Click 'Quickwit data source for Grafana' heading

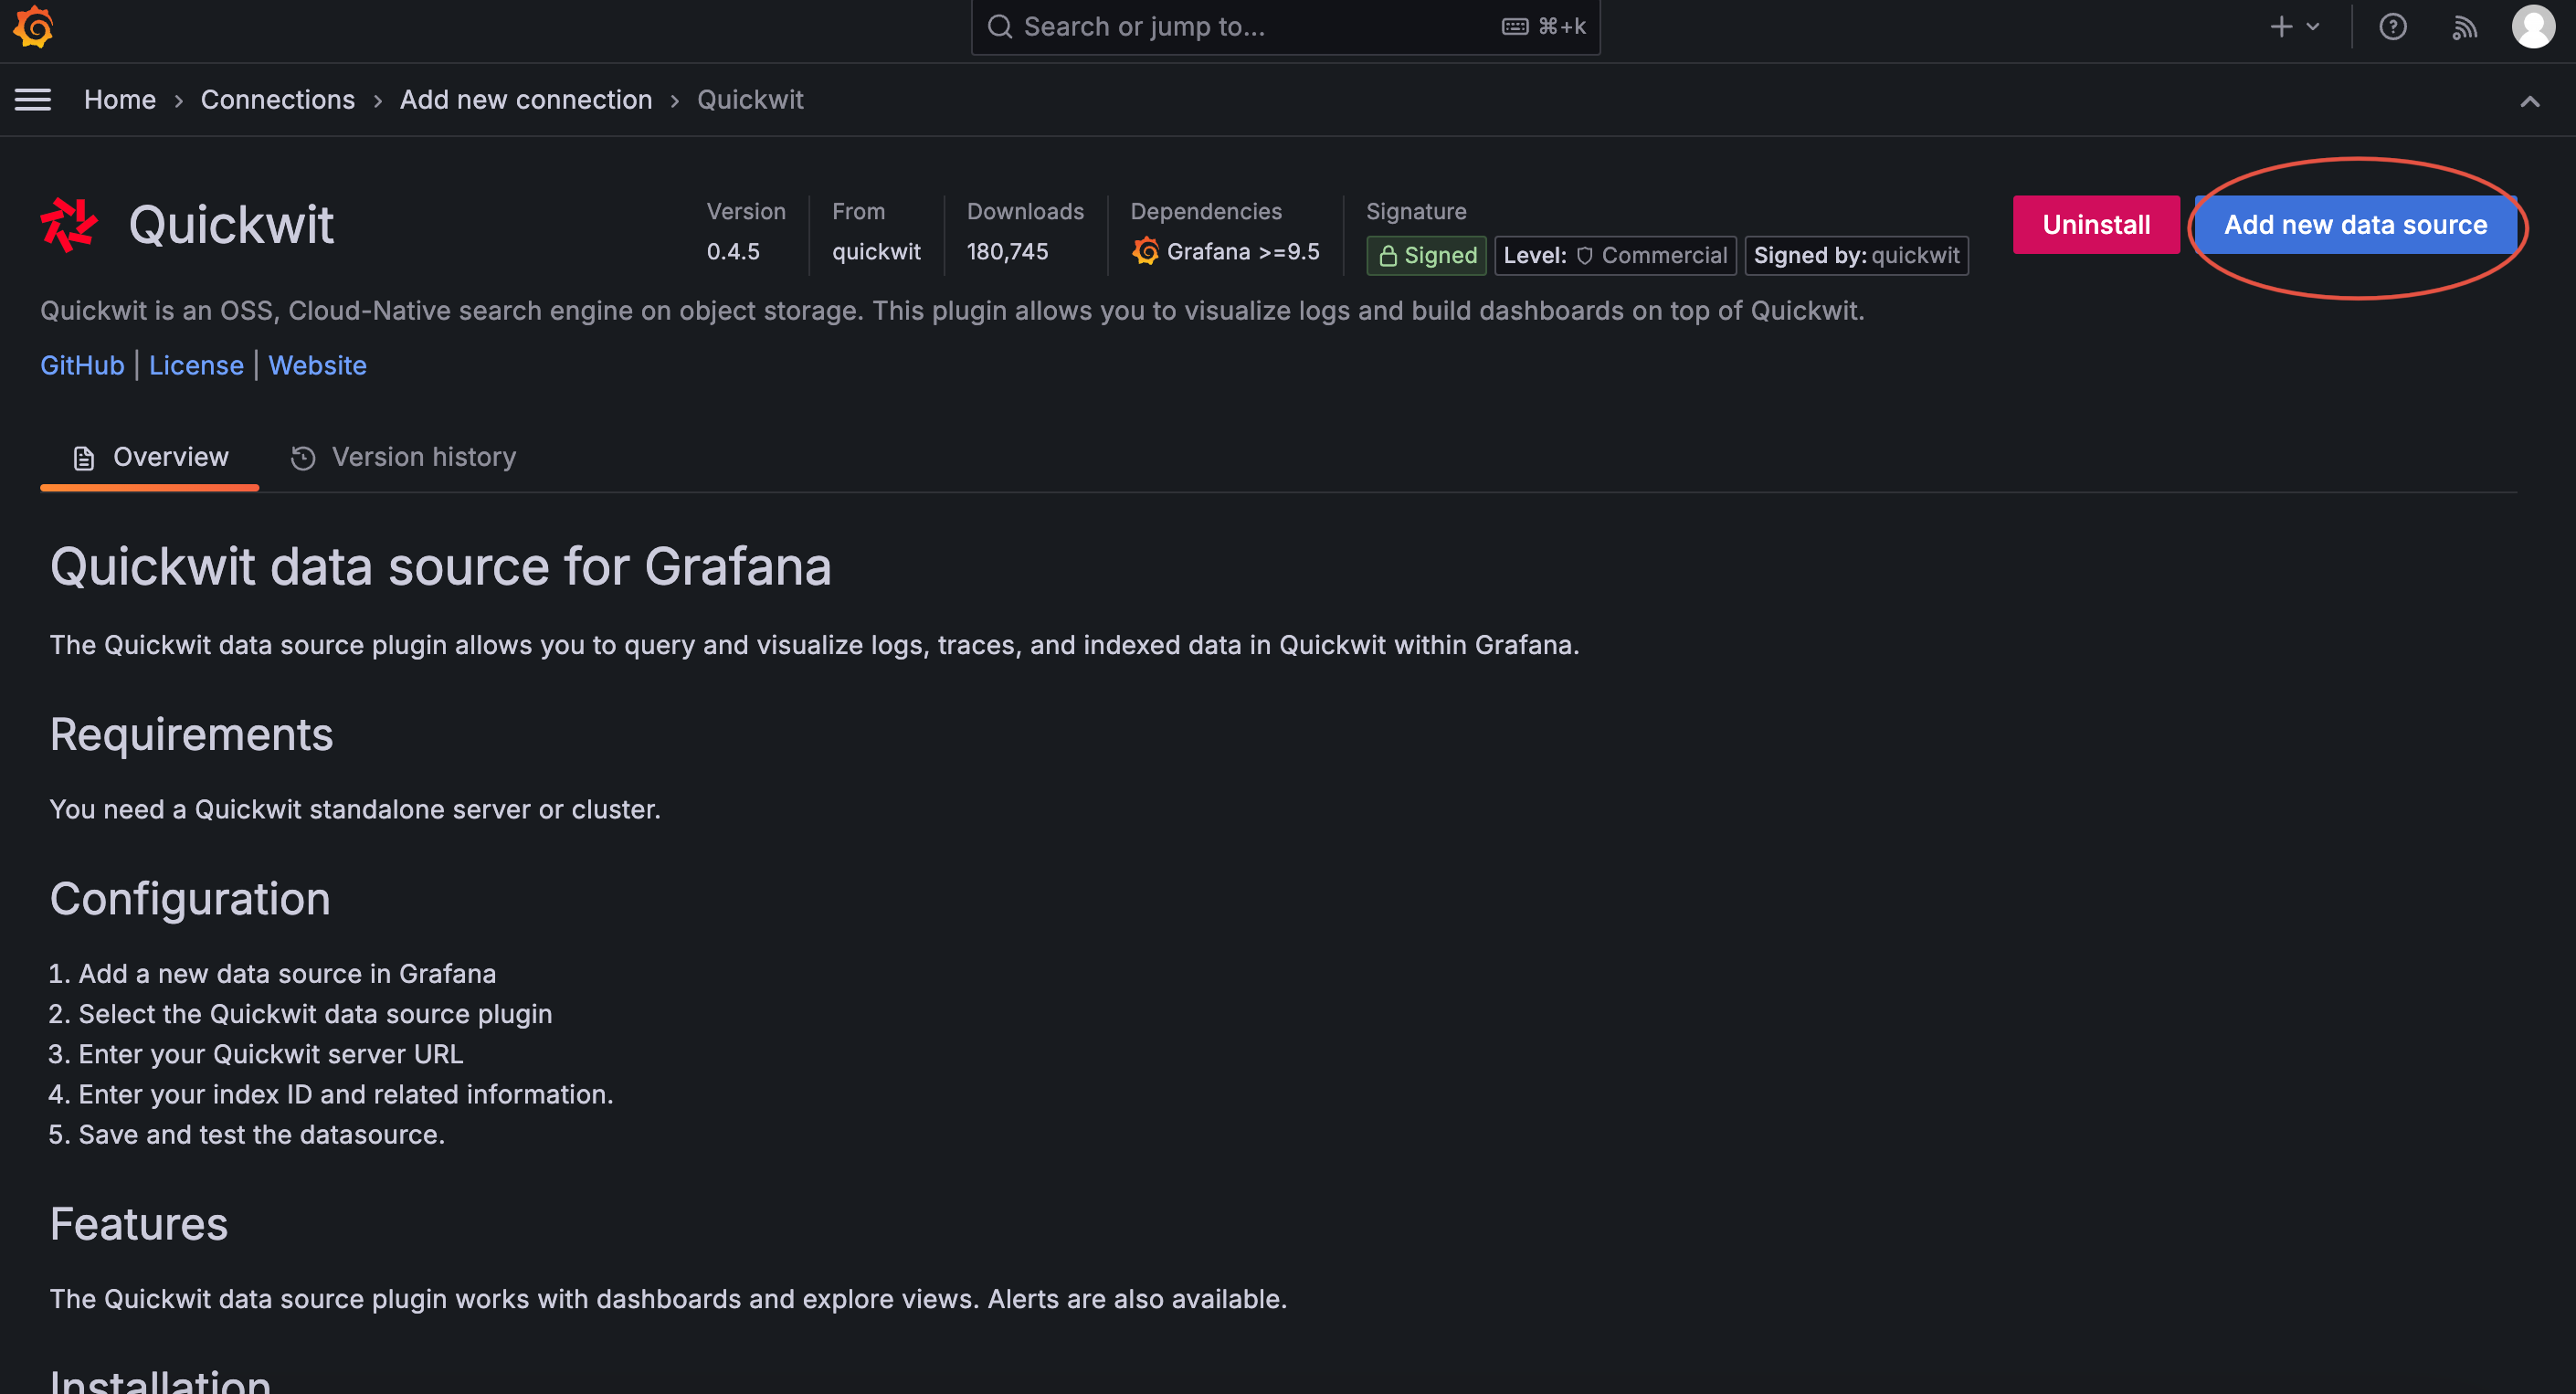(441, 567)
